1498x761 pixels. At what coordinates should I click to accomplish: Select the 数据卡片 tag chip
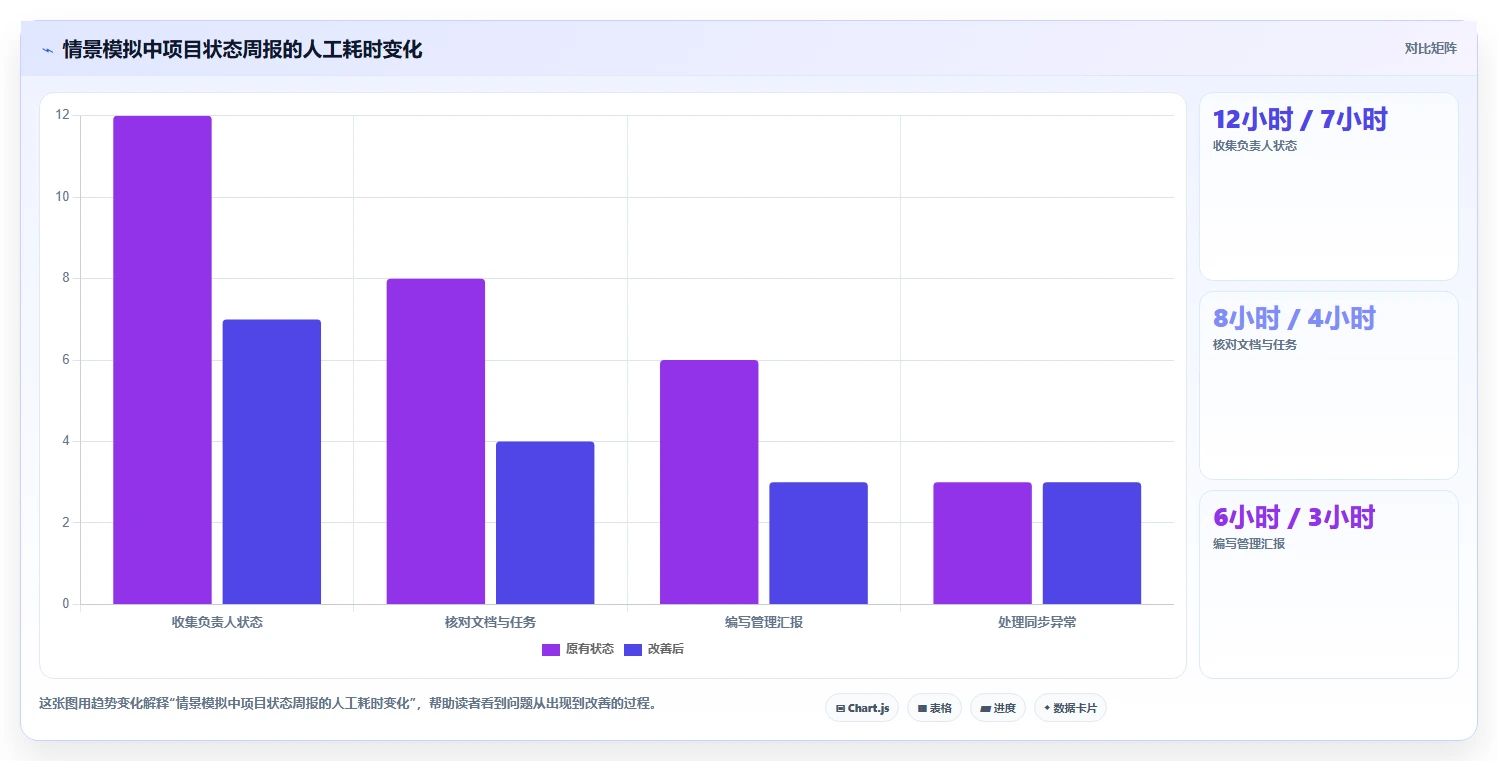1070,708
